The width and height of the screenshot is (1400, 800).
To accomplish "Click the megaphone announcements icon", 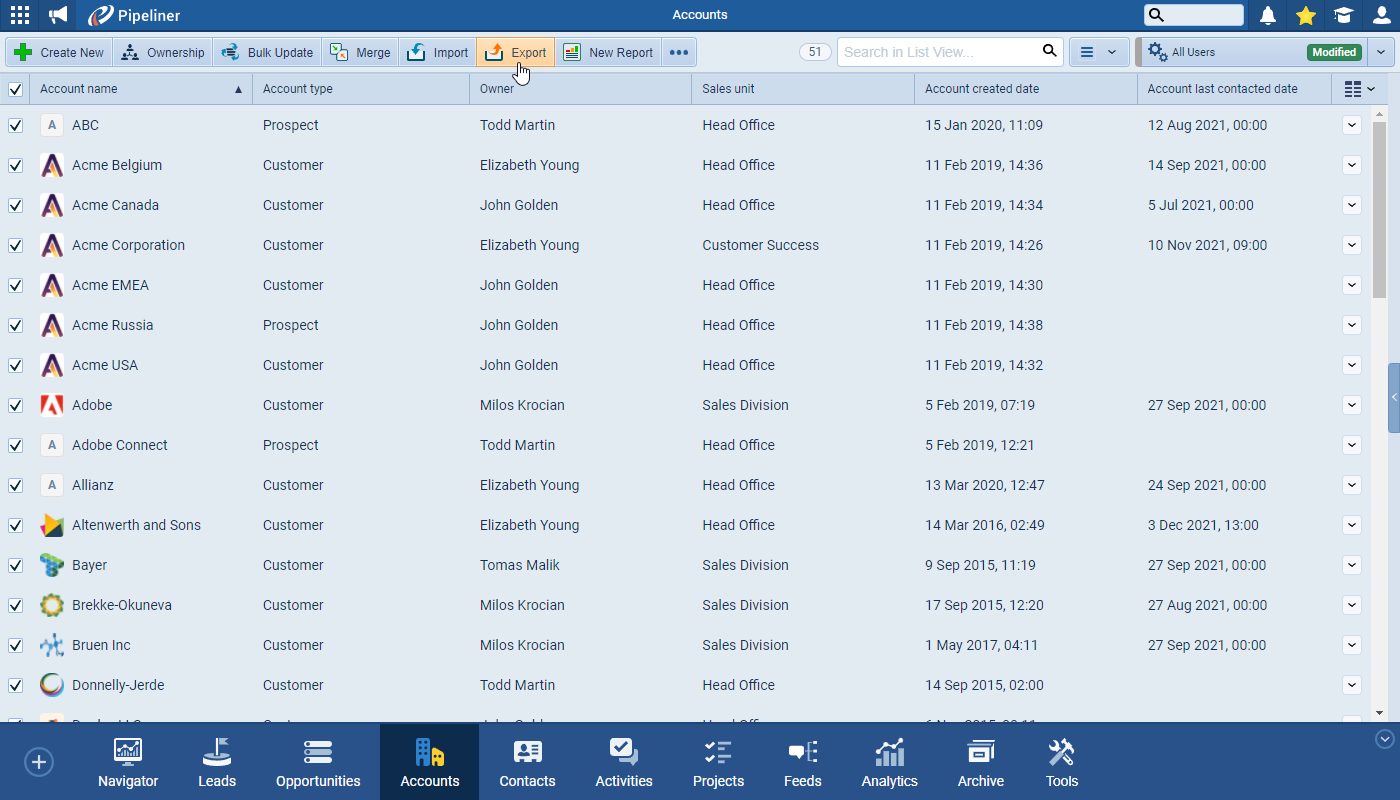I will 59,15.
